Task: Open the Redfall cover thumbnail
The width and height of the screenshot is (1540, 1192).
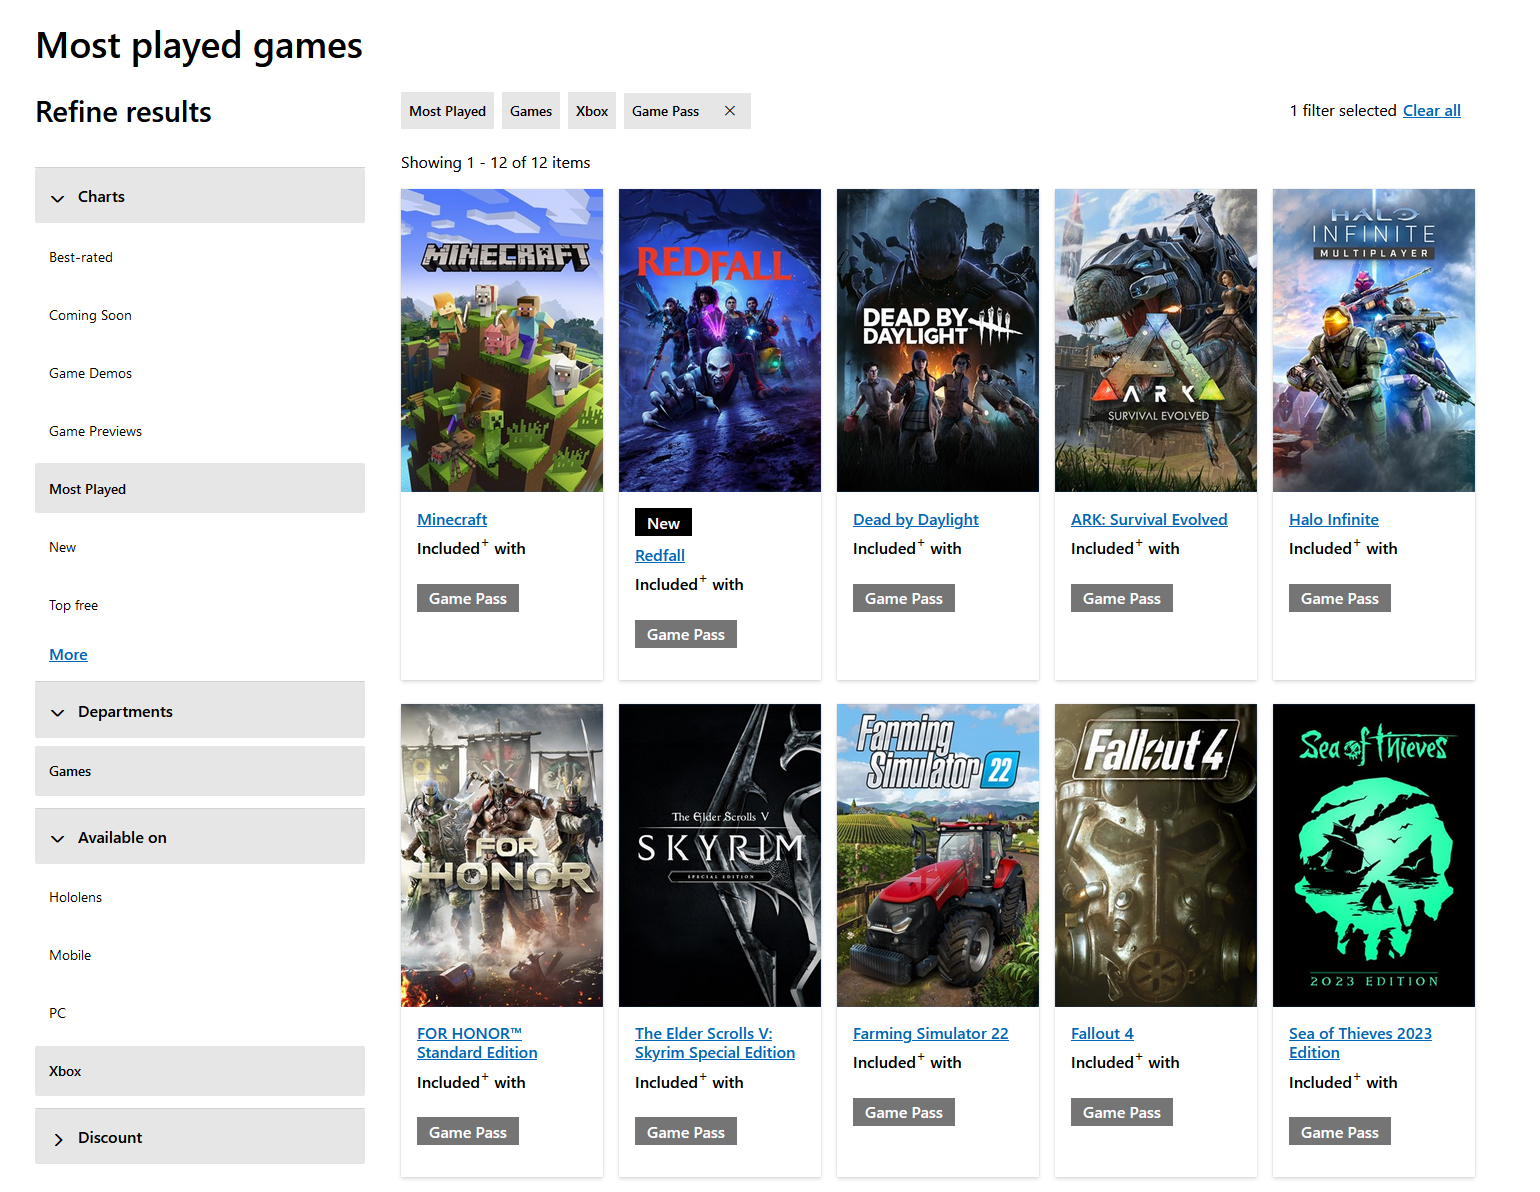Action: 720,340
